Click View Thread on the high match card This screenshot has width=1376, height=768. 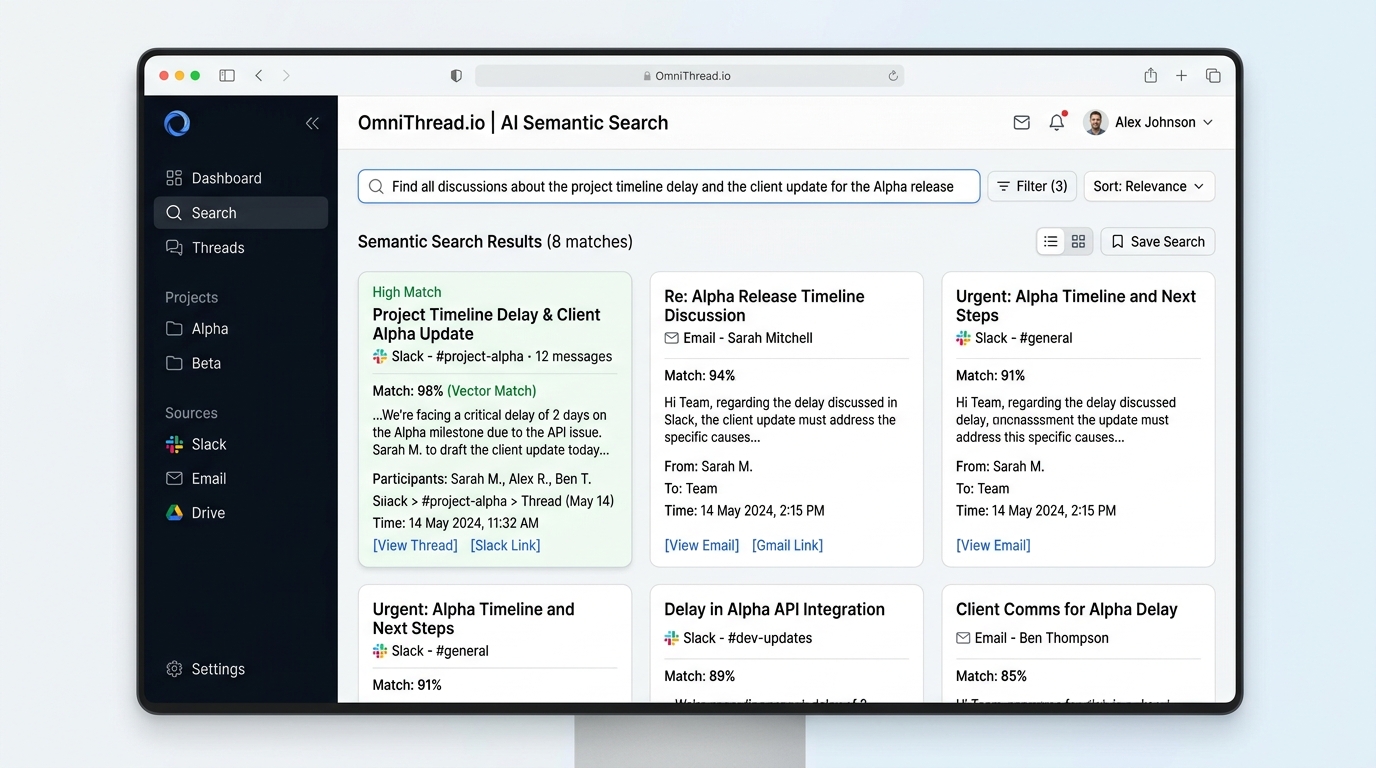[415, 545]
